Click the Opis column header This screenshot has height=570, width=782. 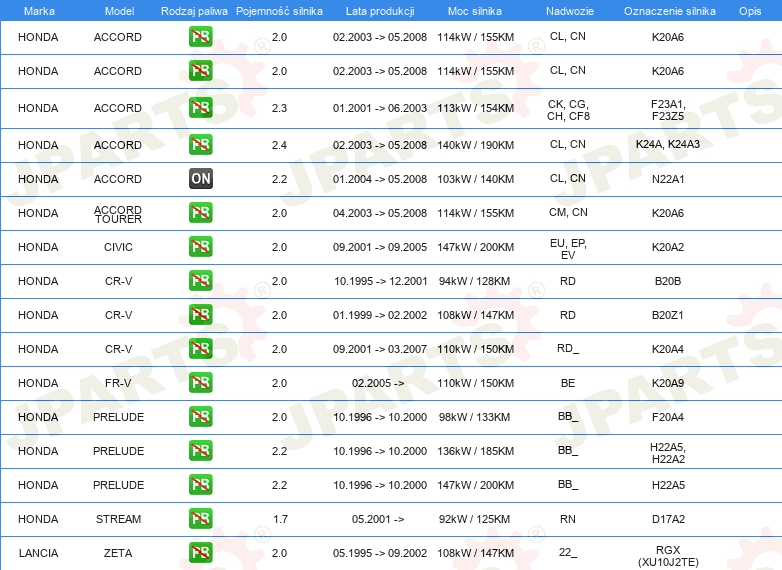pos(750,11)
